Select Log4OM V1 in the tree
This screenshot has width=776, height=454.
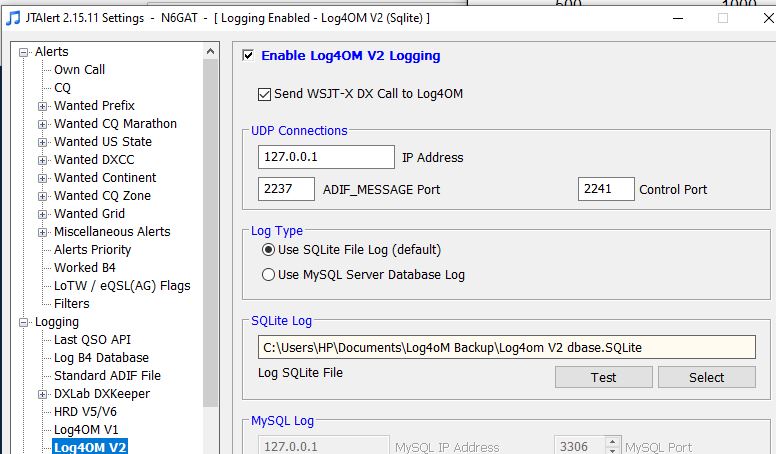[86, 430]
